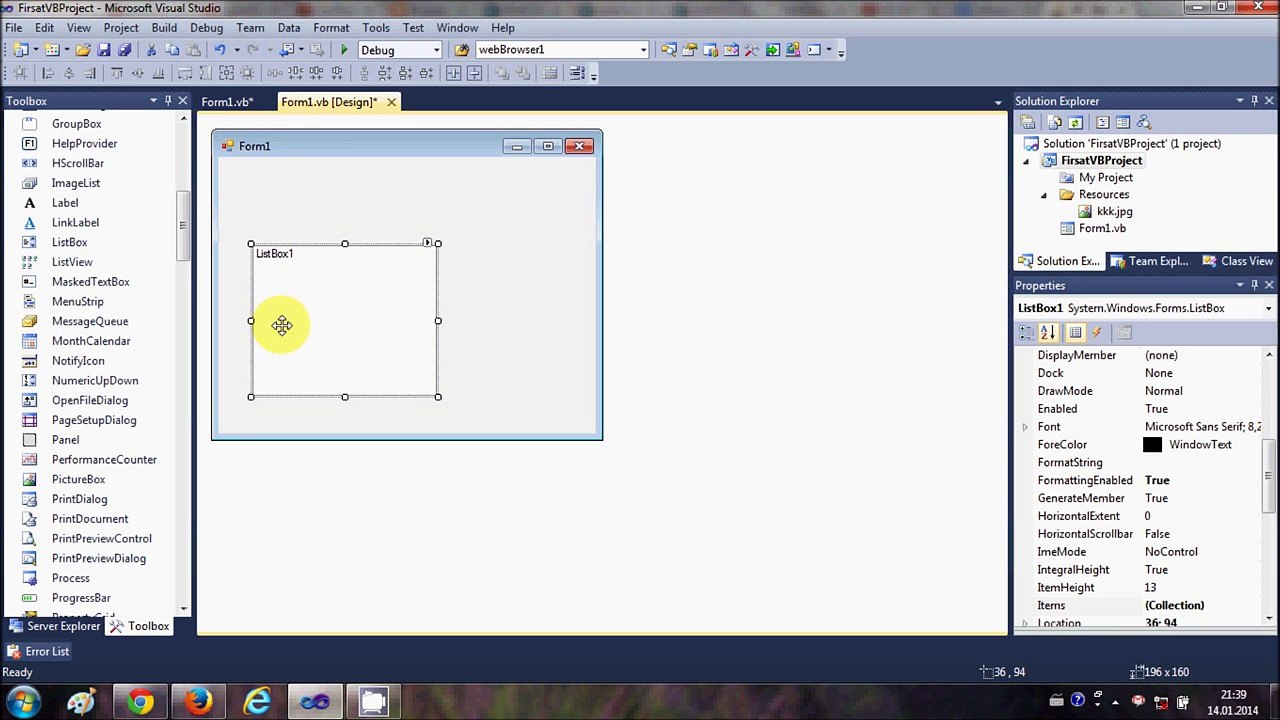Select Label control in Toolbox
Image resolution: width=1280 pixels, height=720 pixels.
(65, 203)
